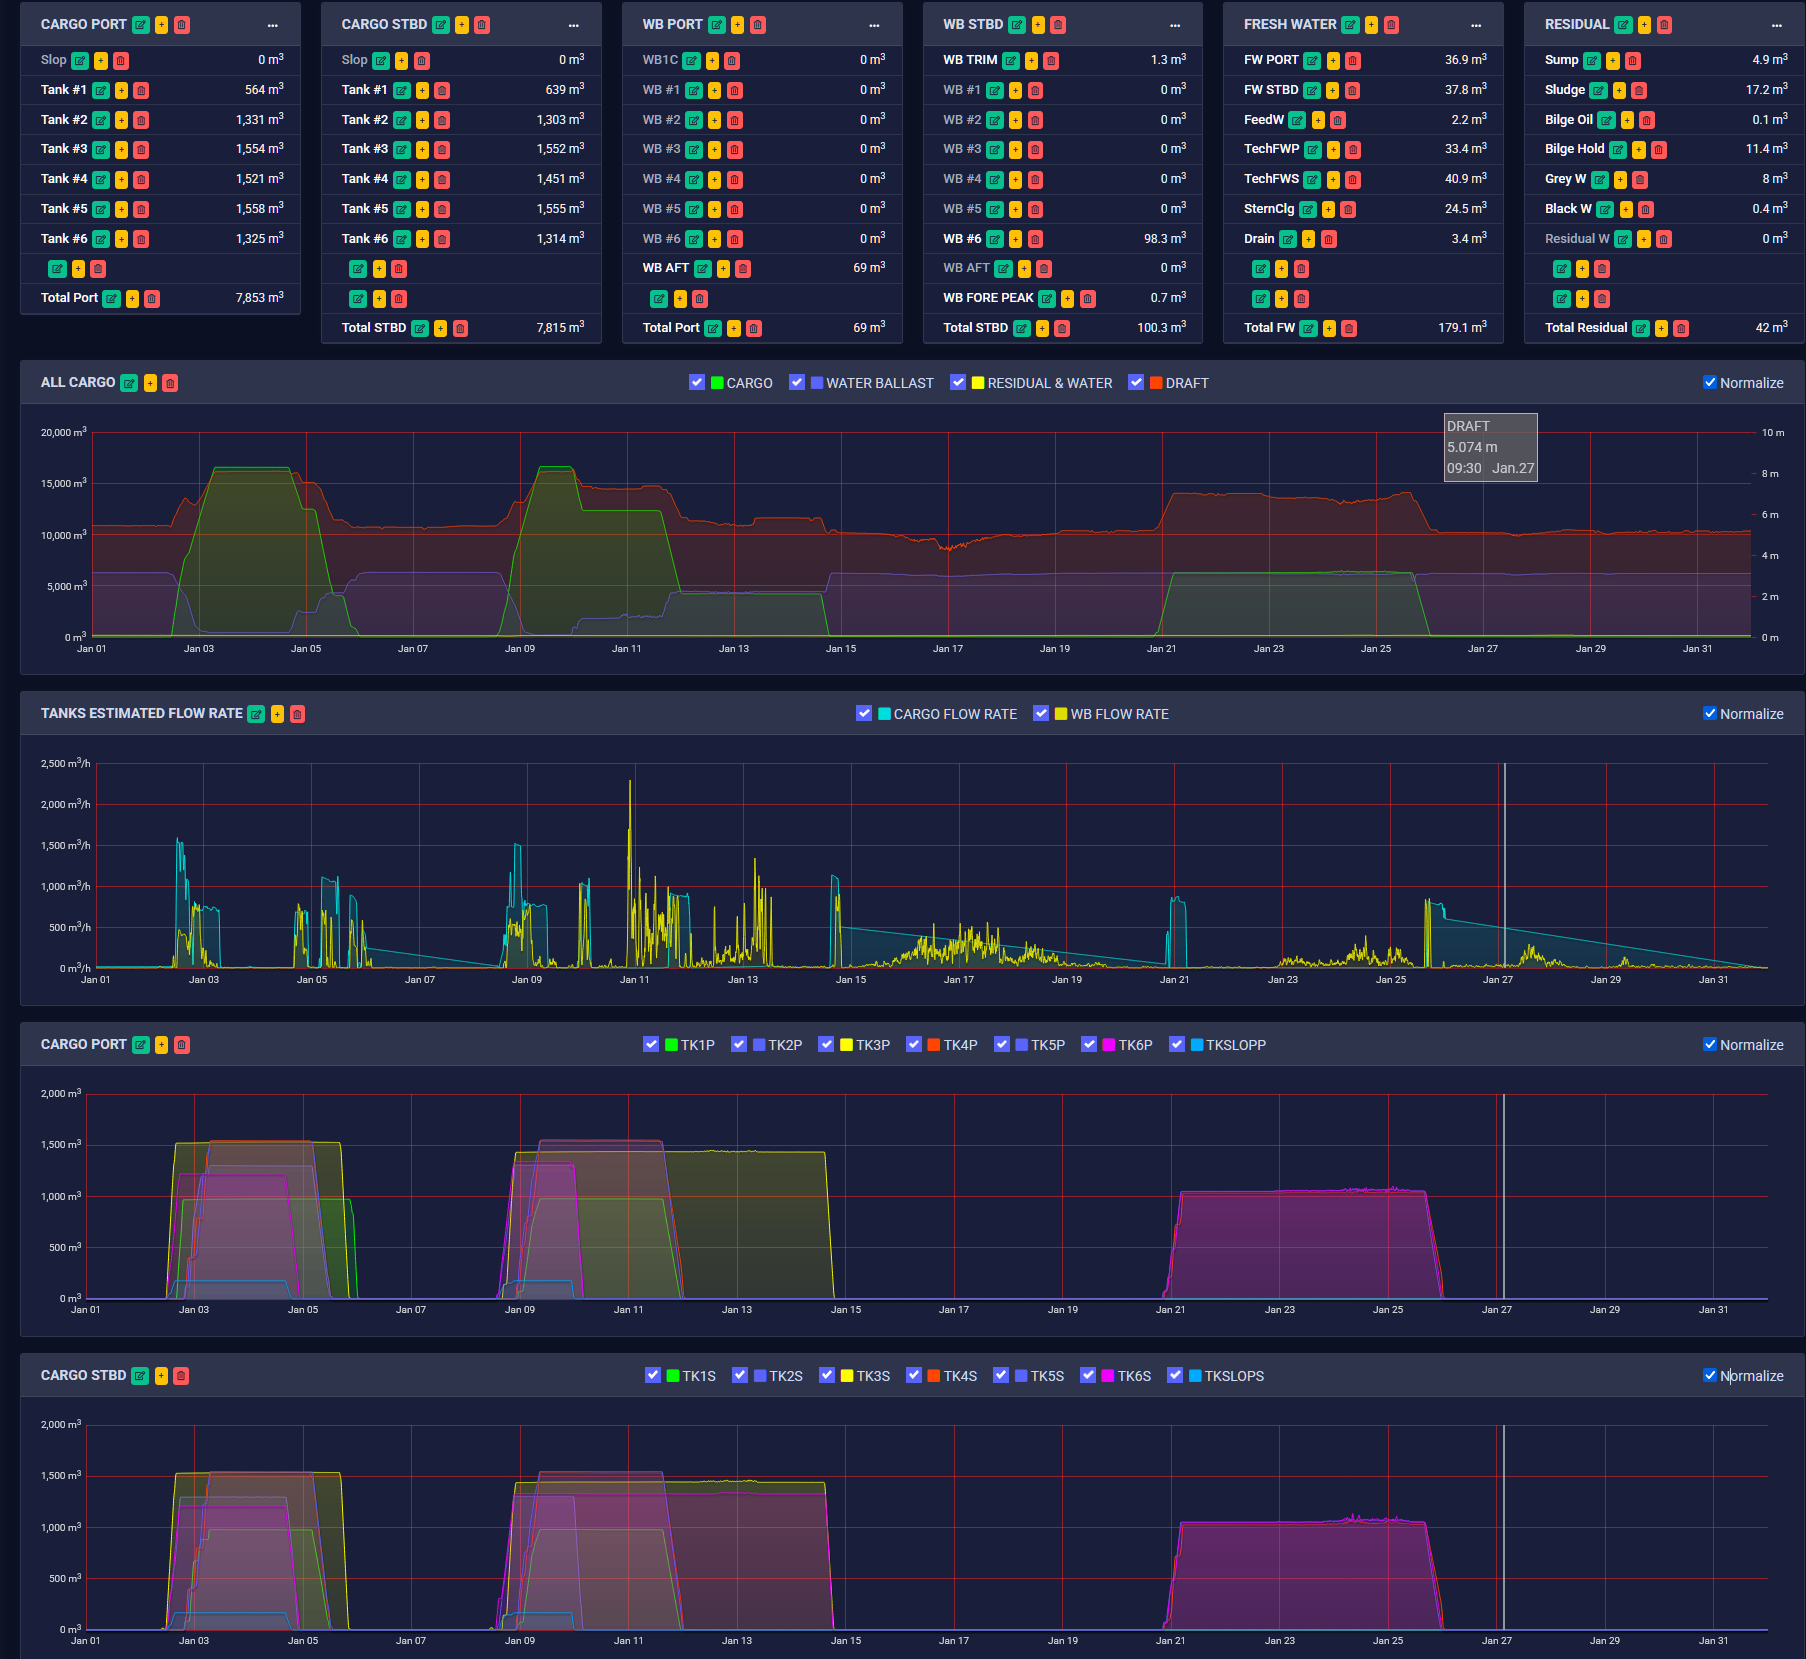1806x1659 pixels.
Task: Click the DRAFT tooltip showing 5.074 m
Action: 1489,447
